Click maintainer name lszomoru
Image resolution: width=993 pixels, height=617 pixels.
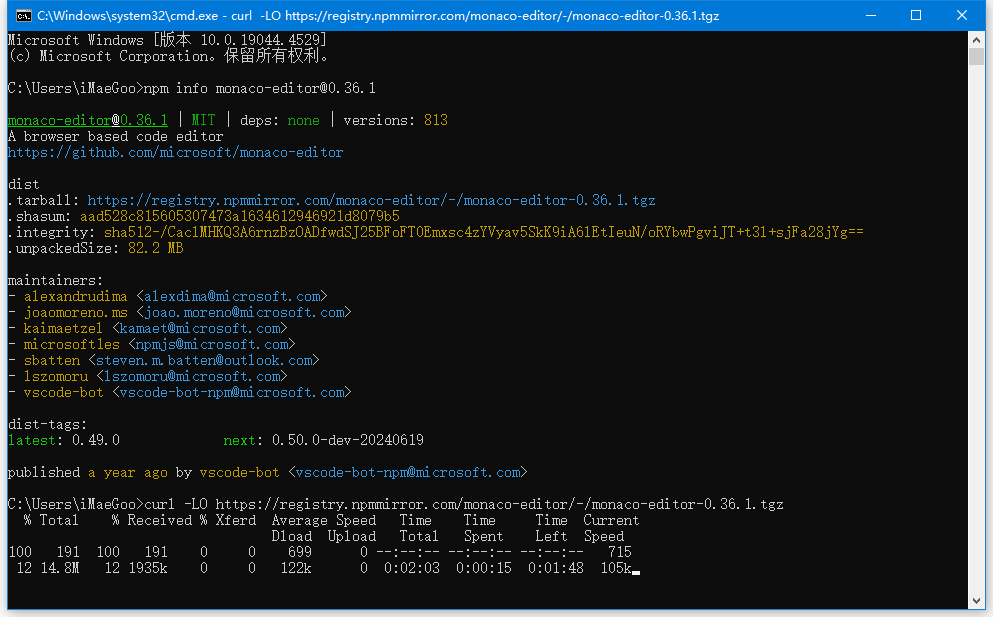(56, 376)
